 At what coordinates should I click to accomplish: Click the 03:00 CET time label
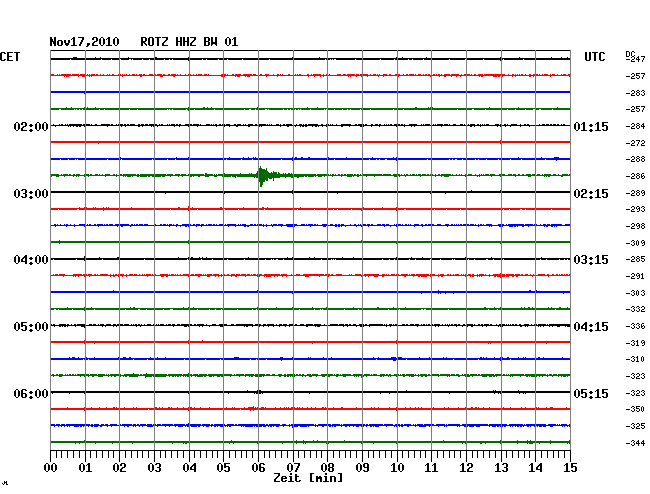31,194
